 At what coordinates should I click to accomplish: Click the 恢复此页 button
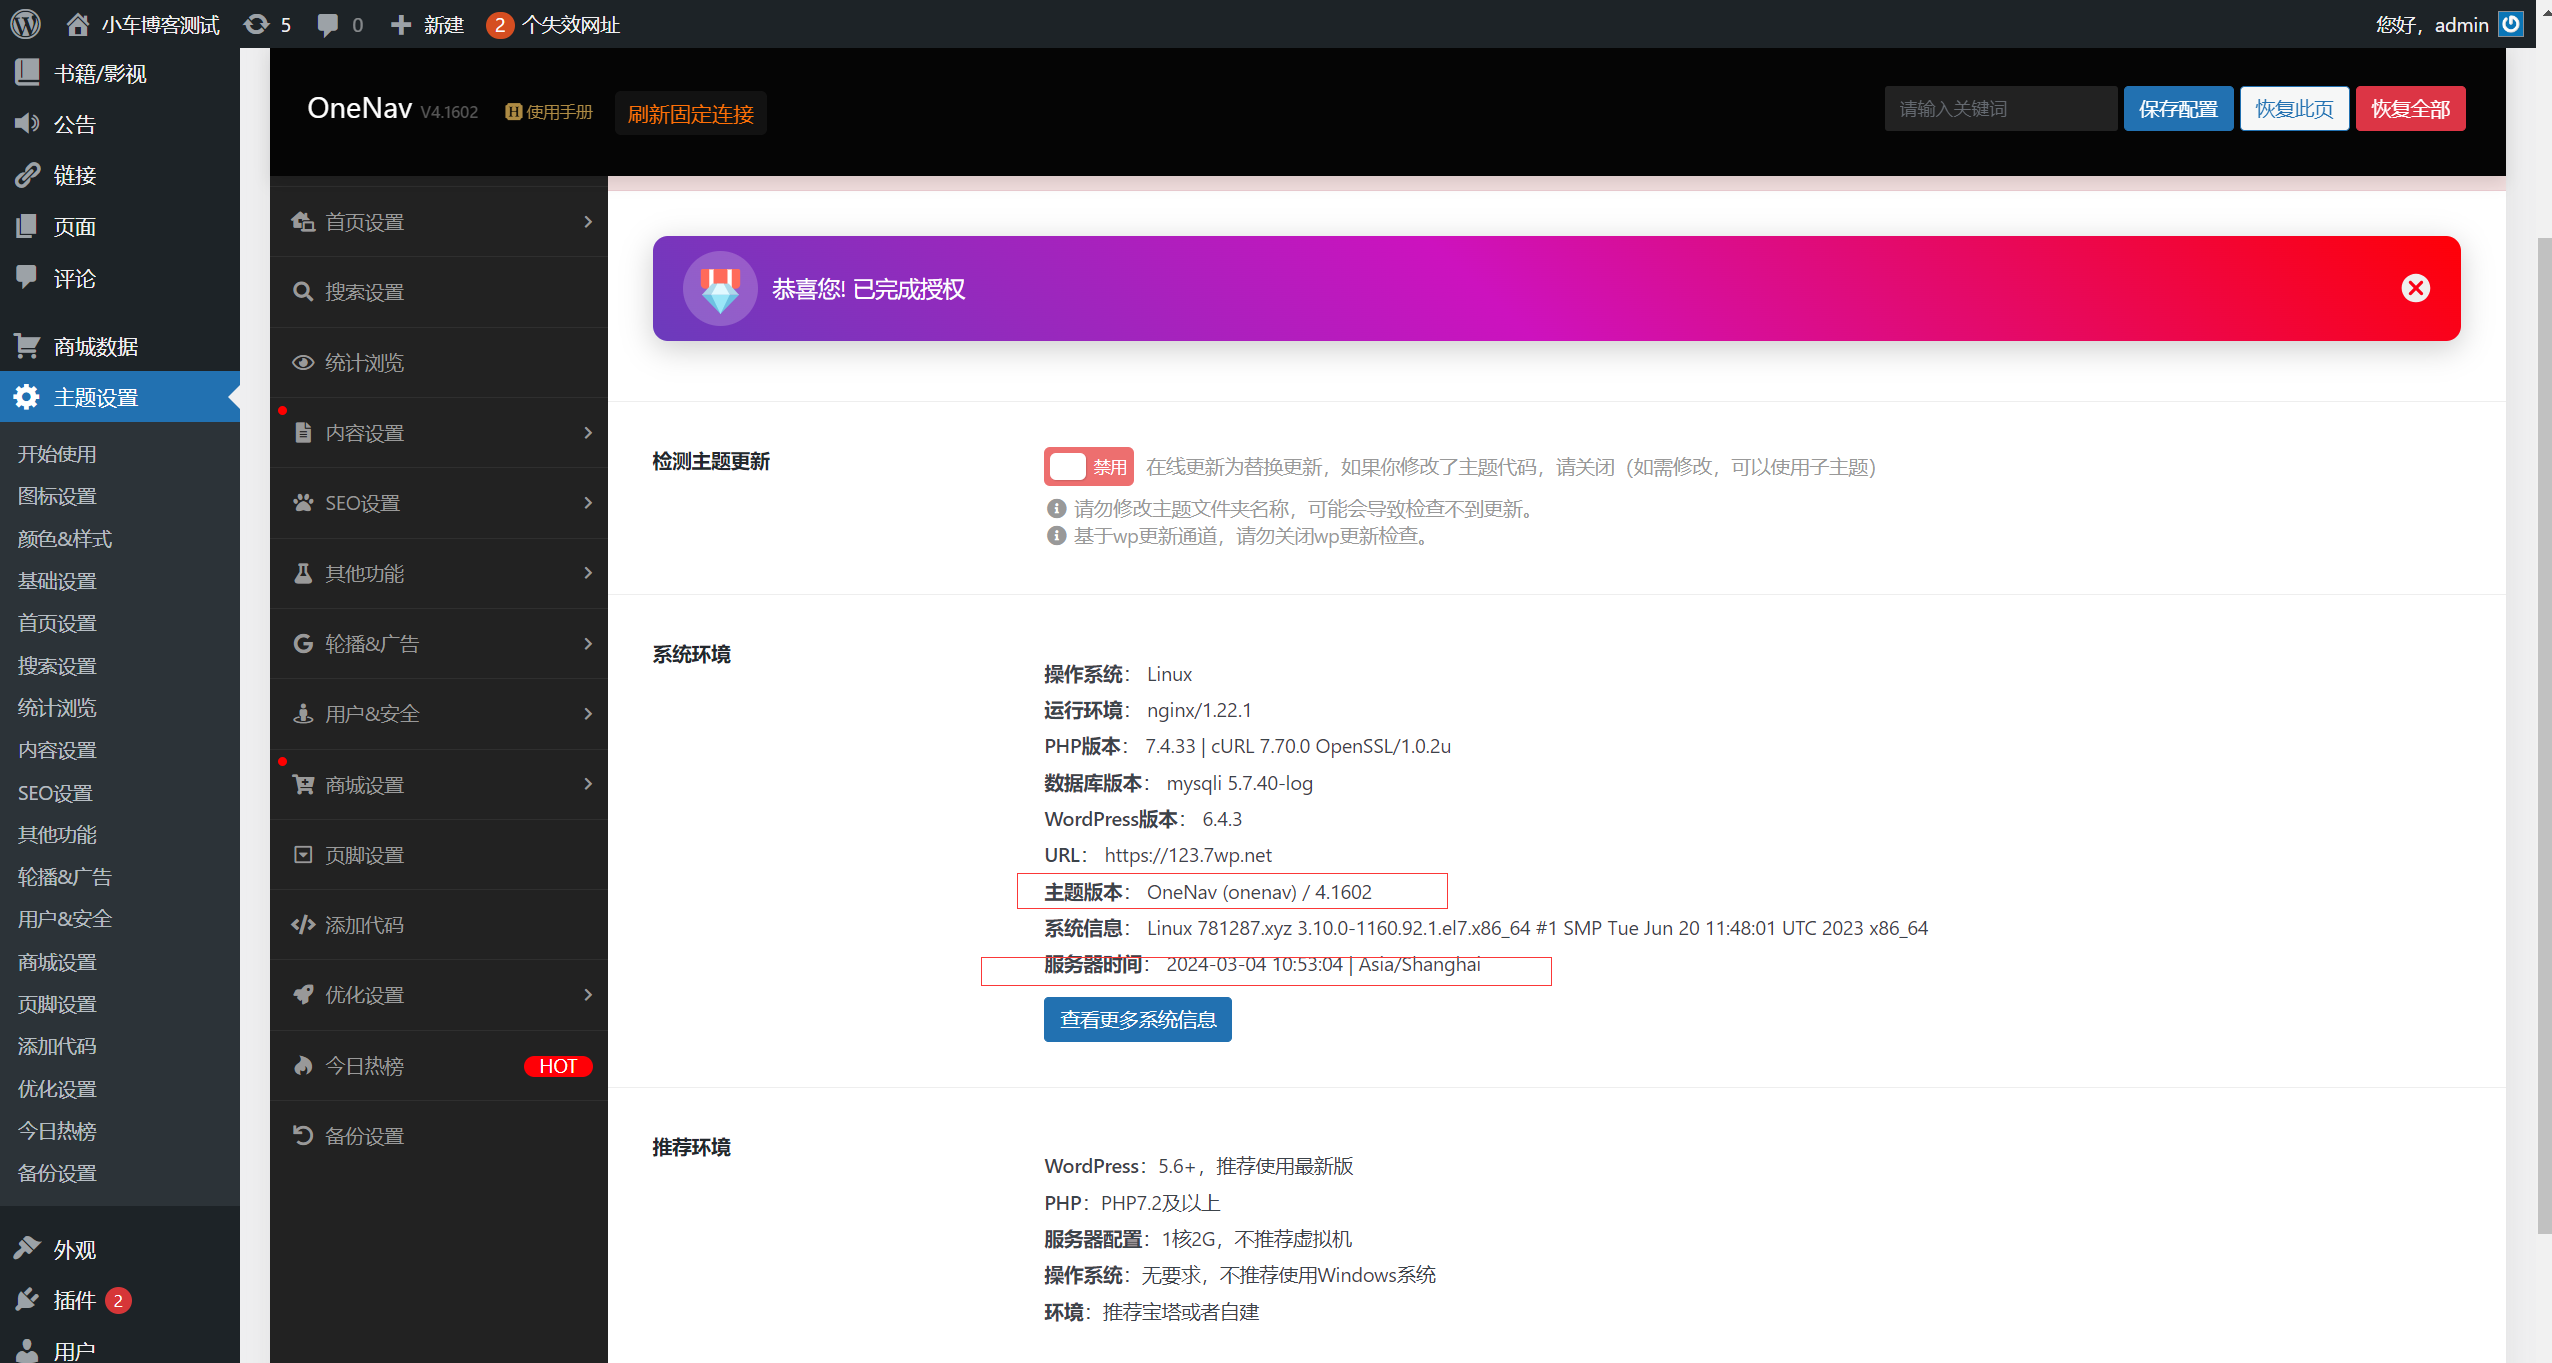[x=2294, y=108]
